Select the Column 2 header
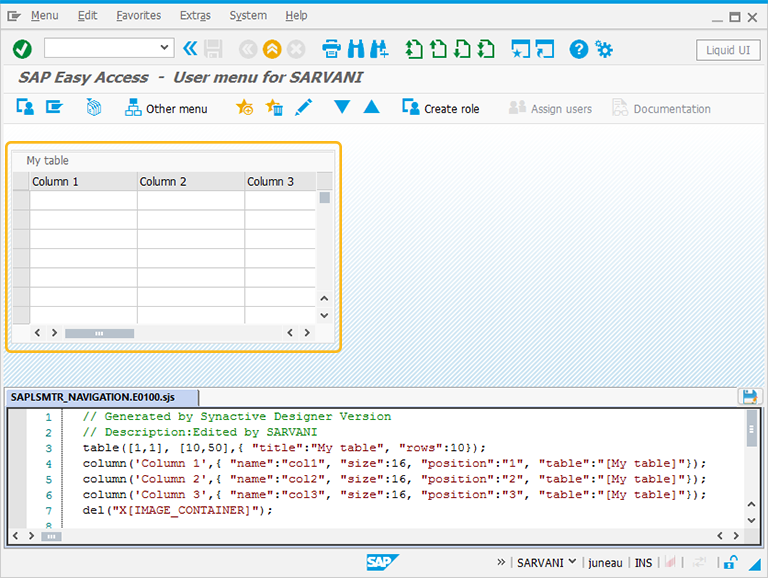Viewport: 768px width, 578px height. (x=191, y=181)
